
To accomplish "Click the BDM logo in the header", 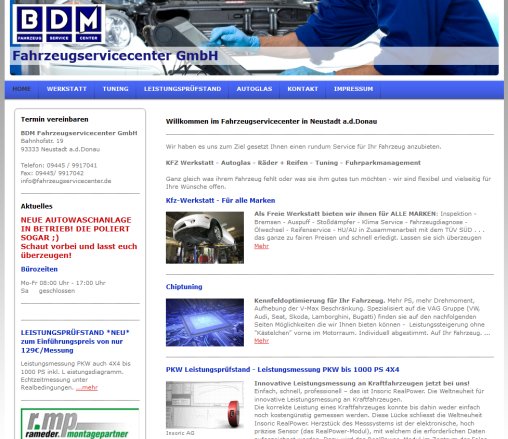I will [59, 24].
